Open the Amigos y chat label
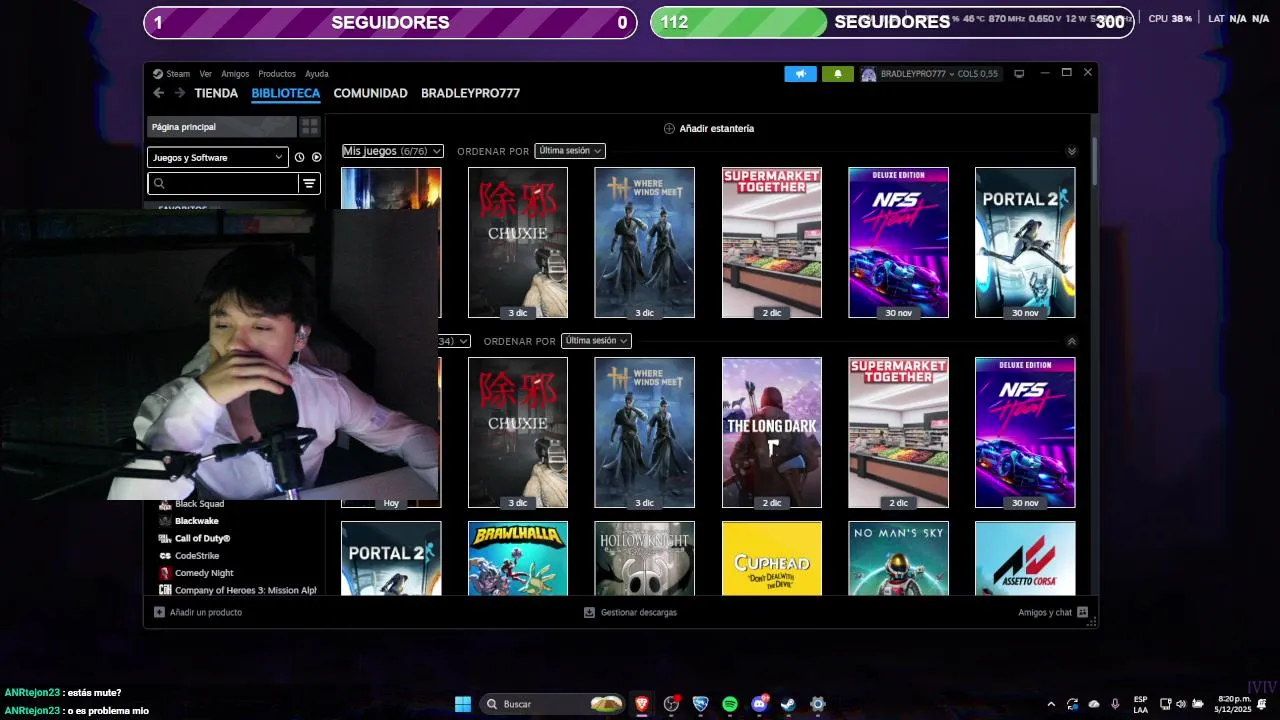Image resolution: width=1280 pixels, height=720 pixels. 1045,612
